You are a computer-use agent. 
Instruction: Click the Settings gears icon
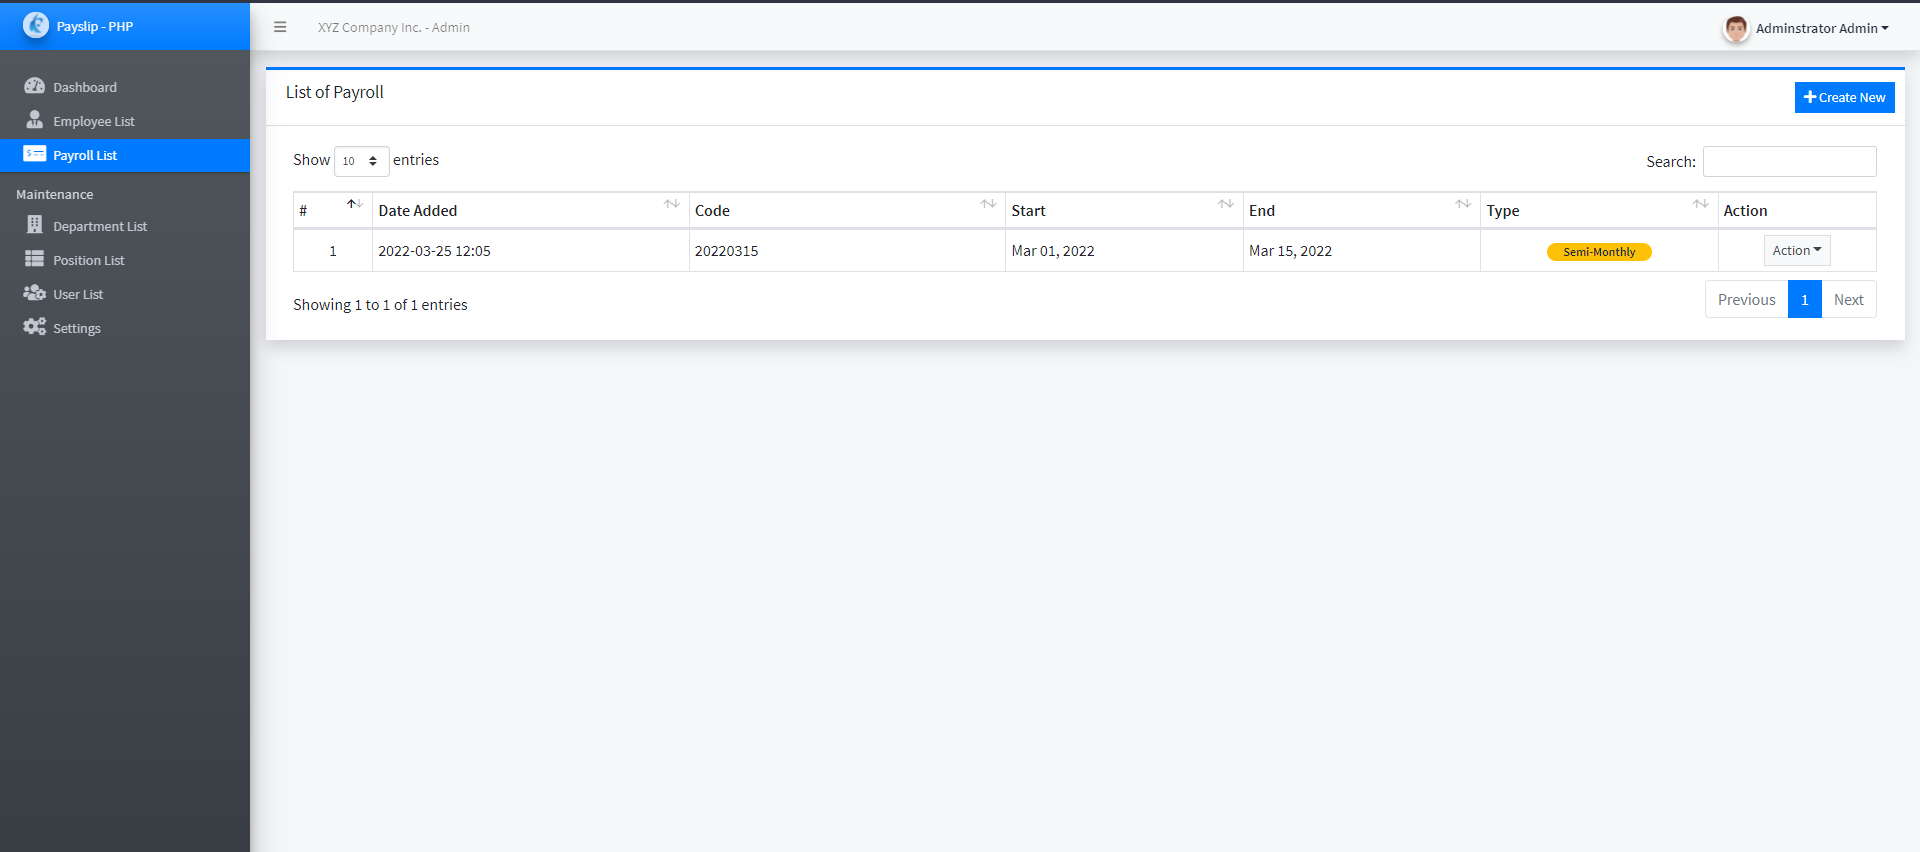[34, 327]
